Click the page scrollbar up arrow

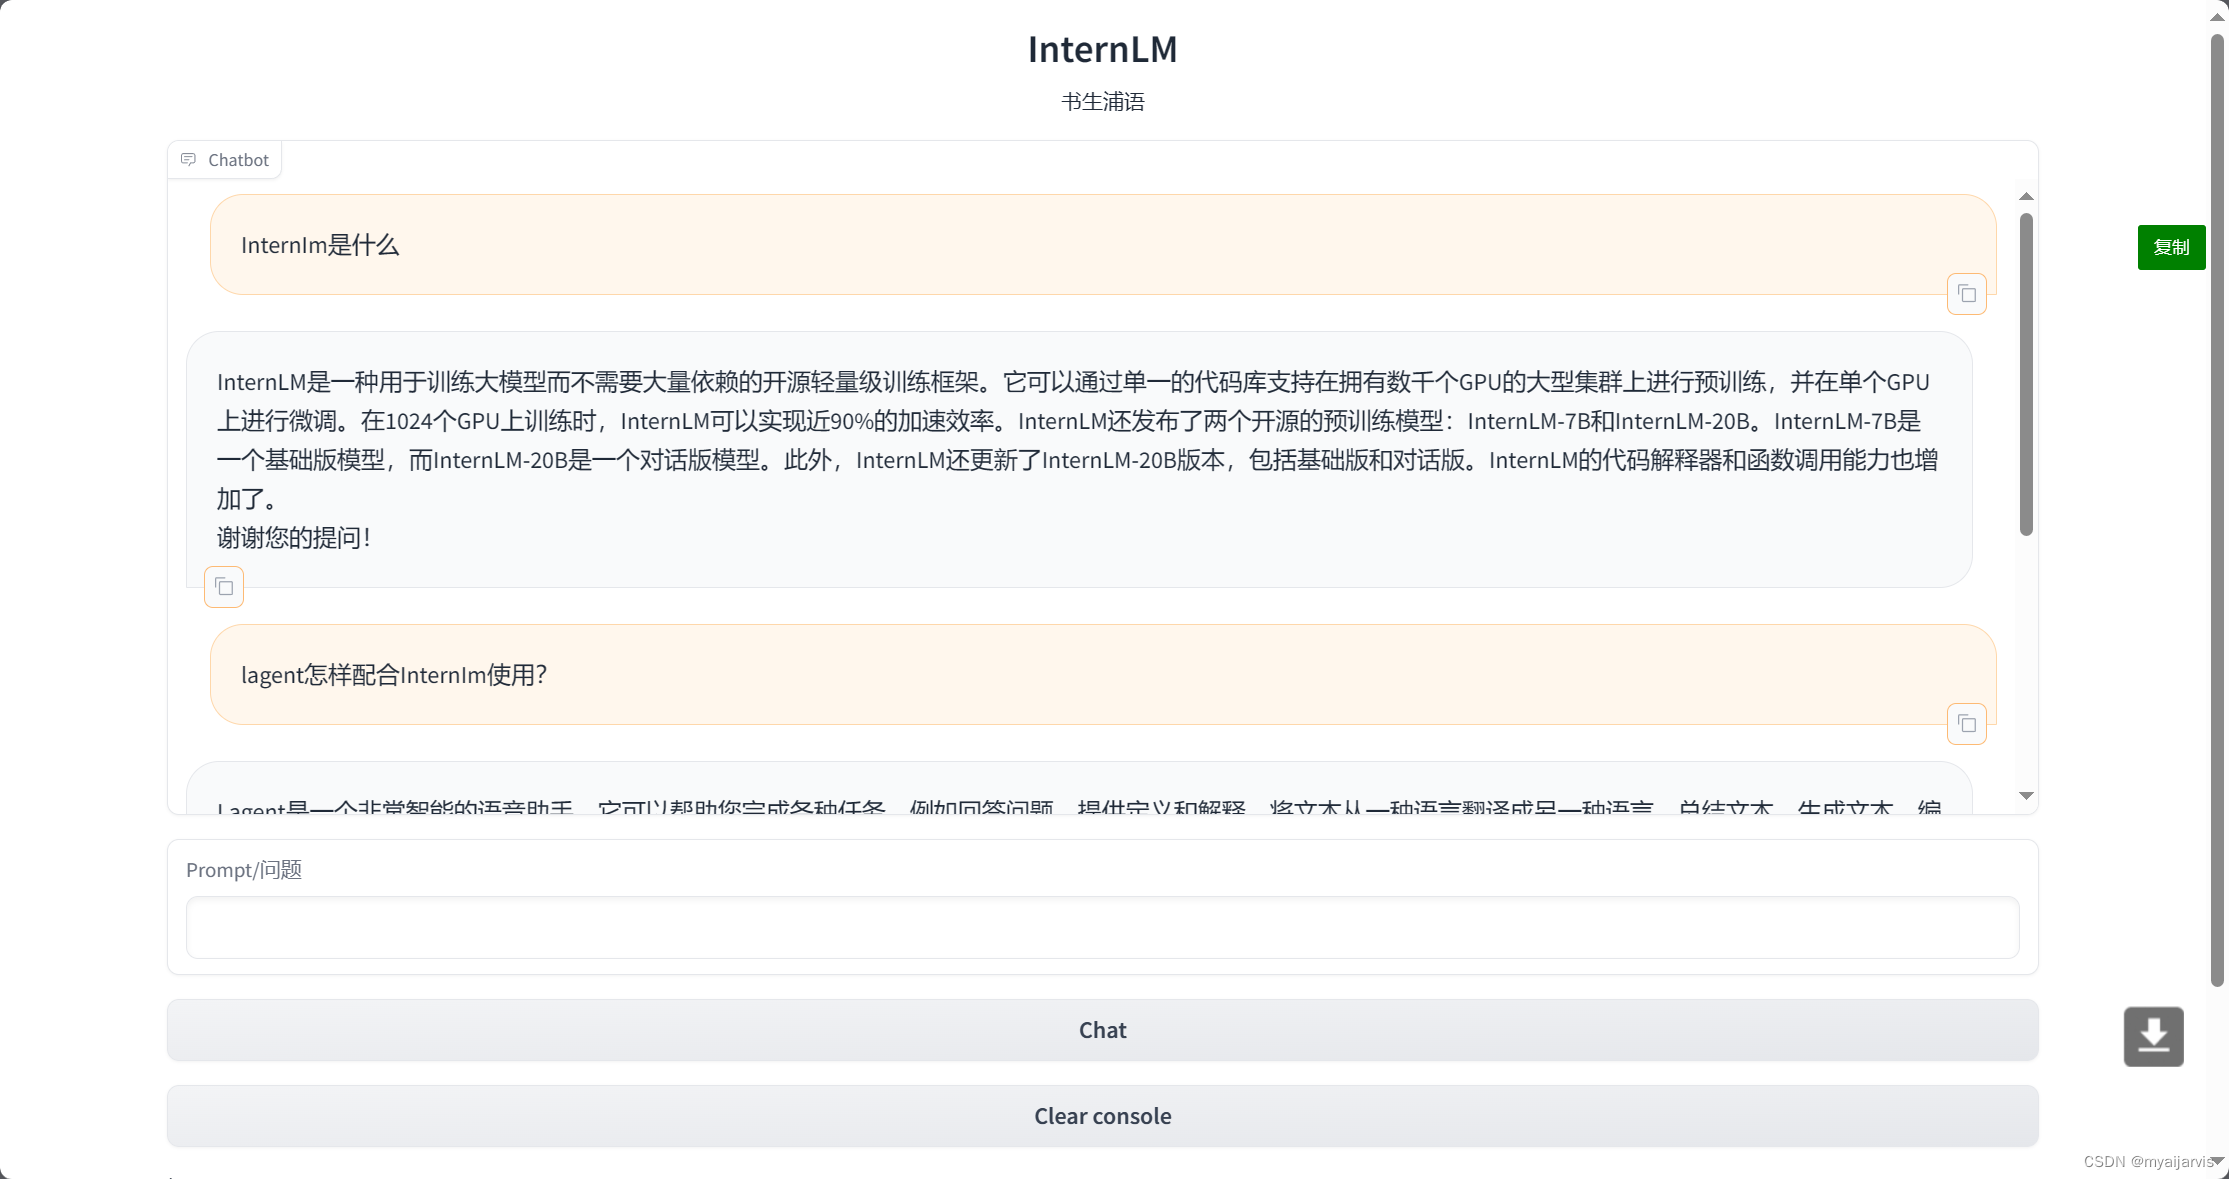tap(2217, 17)
